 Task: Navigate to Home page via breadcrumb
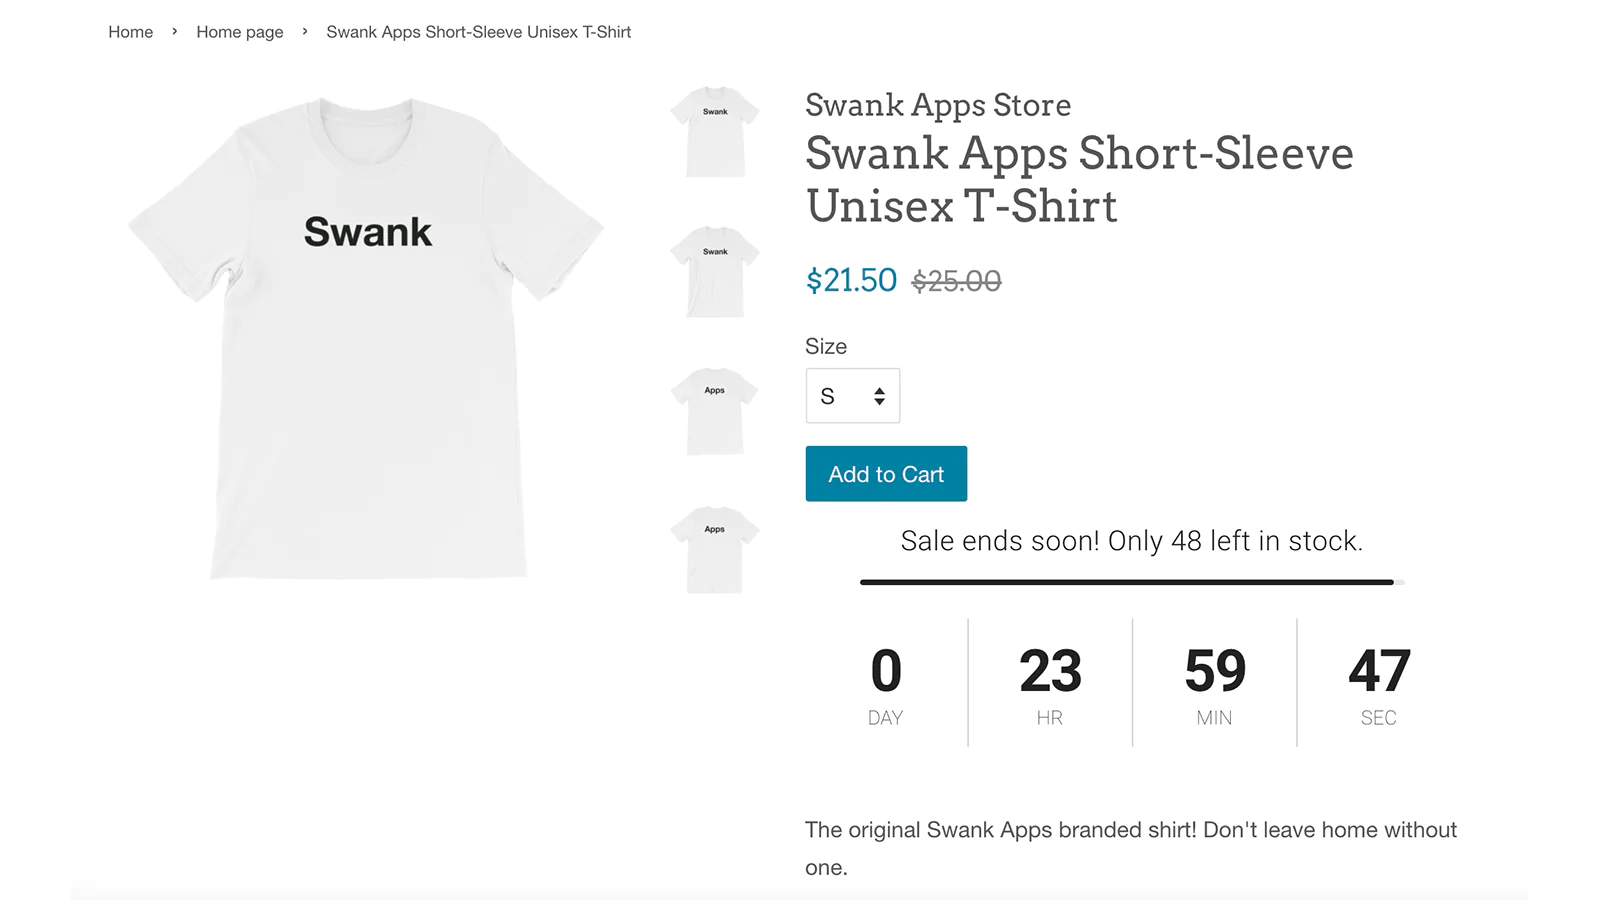(x=239, y=31)
